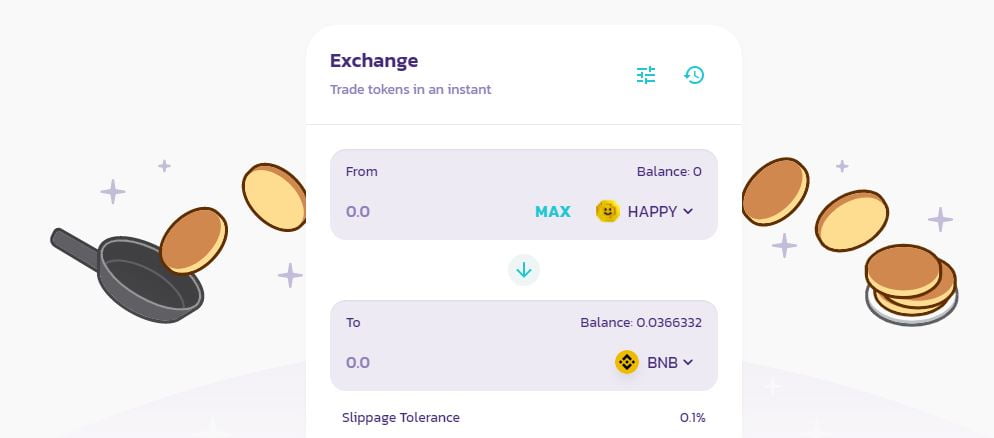The image size is (994, 438).
Task: Click the HAPPY token smiley icon
Action: (608, 211)
